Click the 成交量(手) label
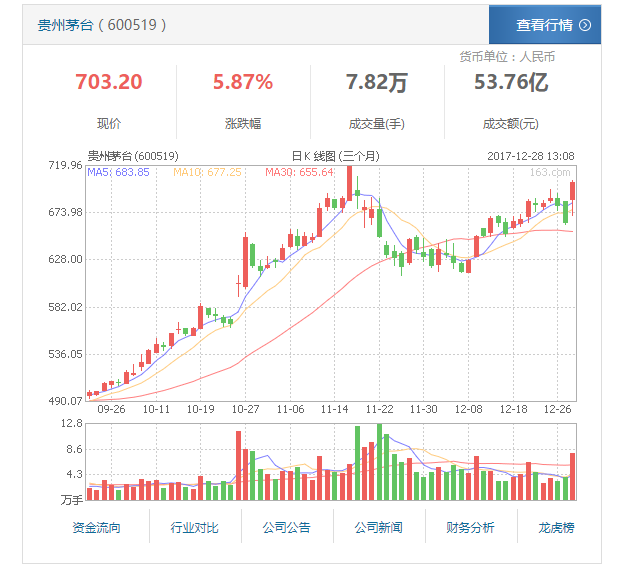636x575 pixels. click(x=376, y=124)
